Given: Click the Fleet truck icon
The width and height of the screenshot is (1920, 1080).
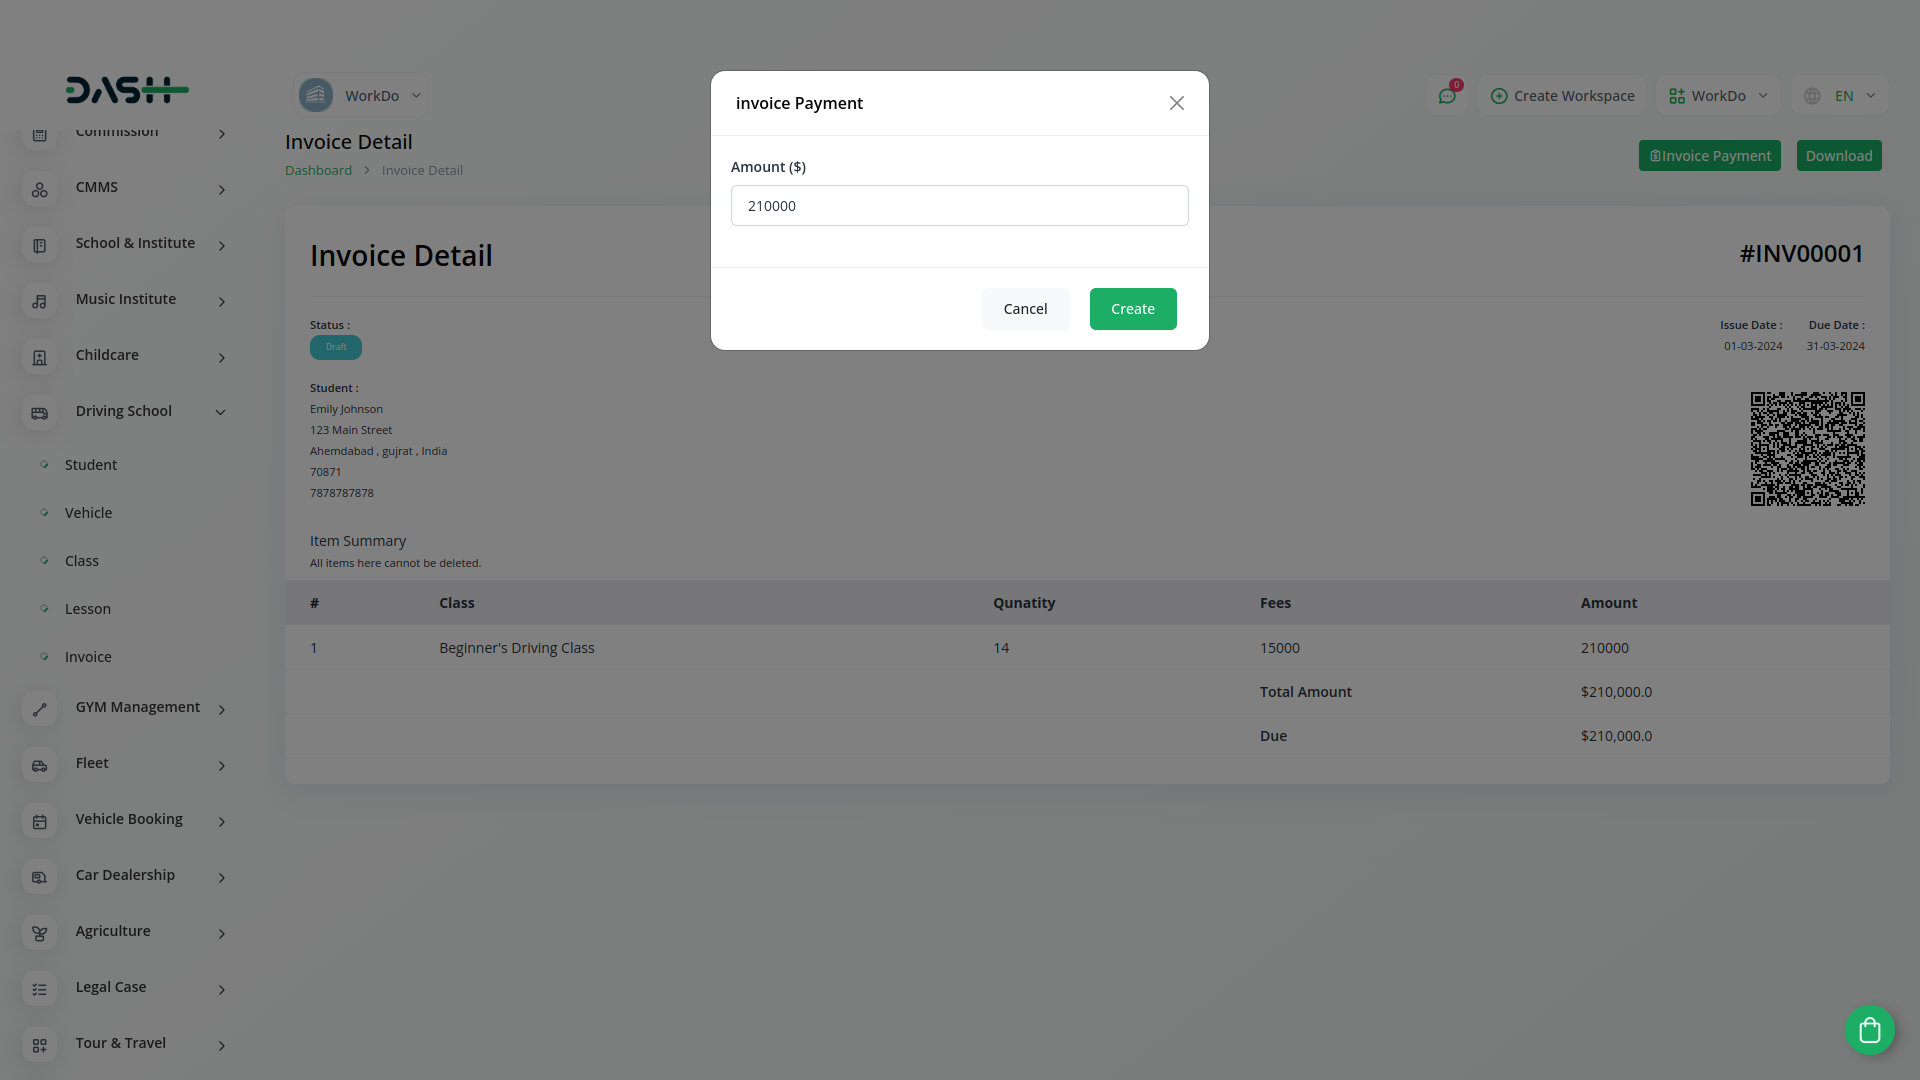Looking at the screenshot, I should click(40, 765).
